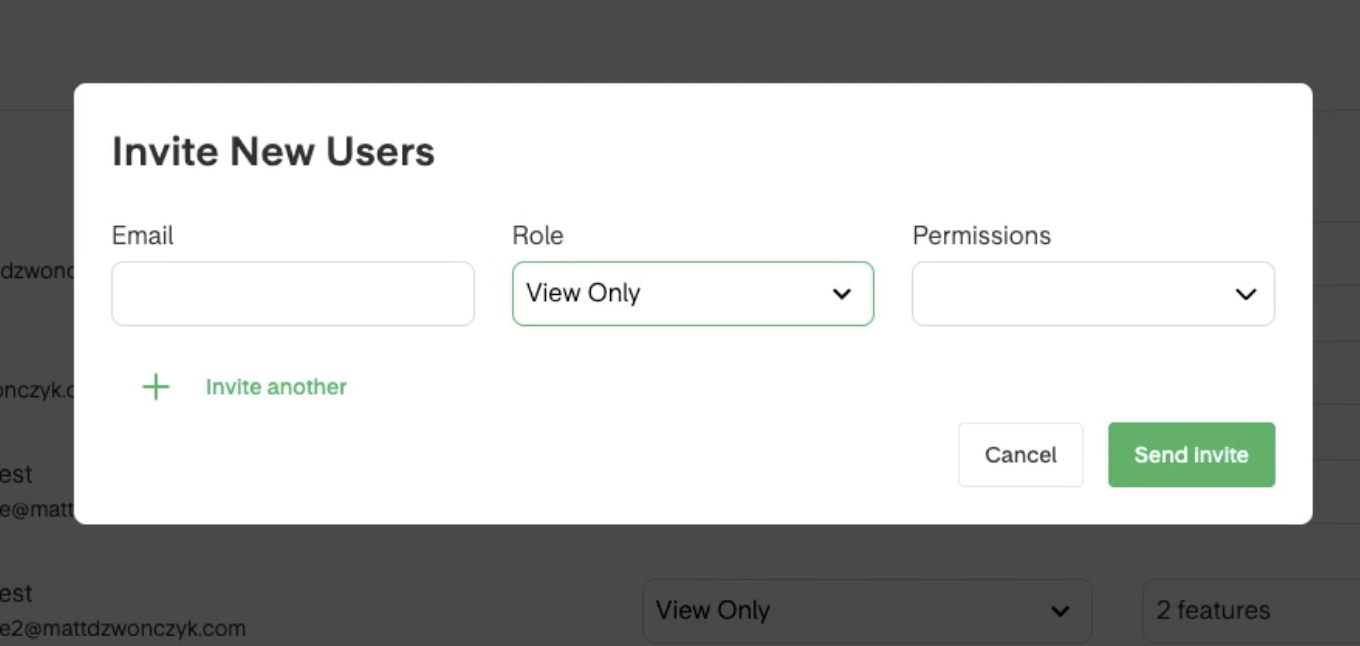This screenshot has width=1360, height=646.
Task: Expand the background user's View Only role dropdown
Action: [865, 610]
